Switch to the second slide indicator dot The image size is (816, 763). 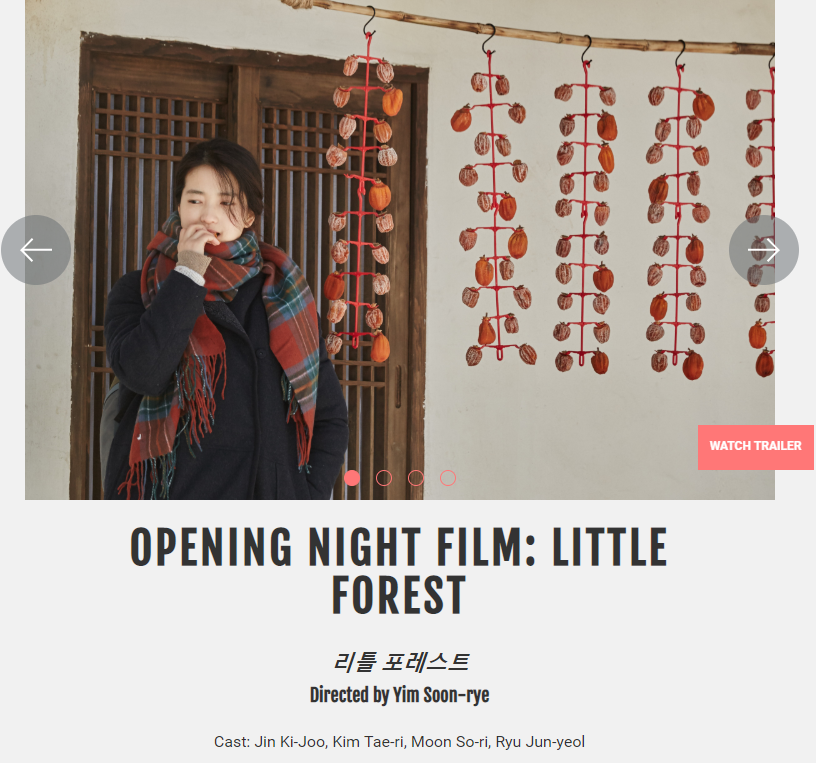[384, 478]
